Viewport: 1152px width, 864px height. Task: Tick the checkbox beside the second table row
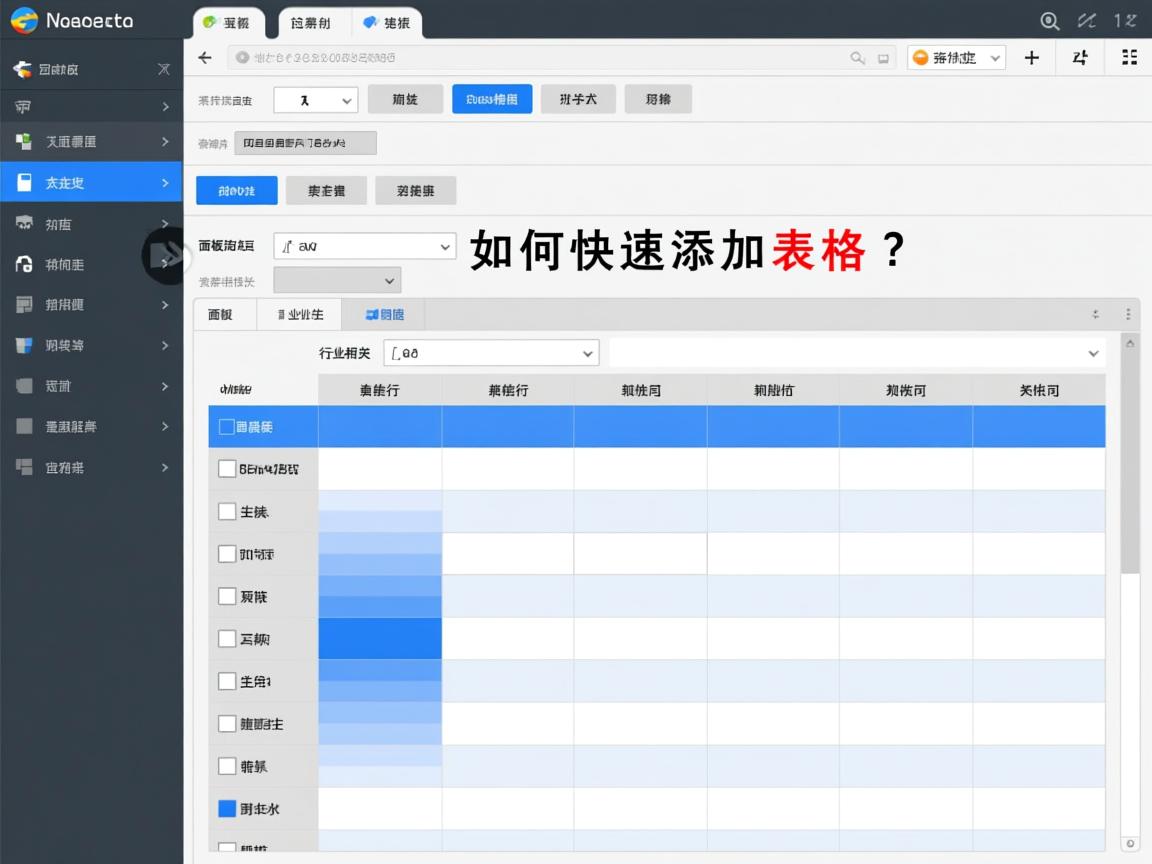click(x=227, y=468)
